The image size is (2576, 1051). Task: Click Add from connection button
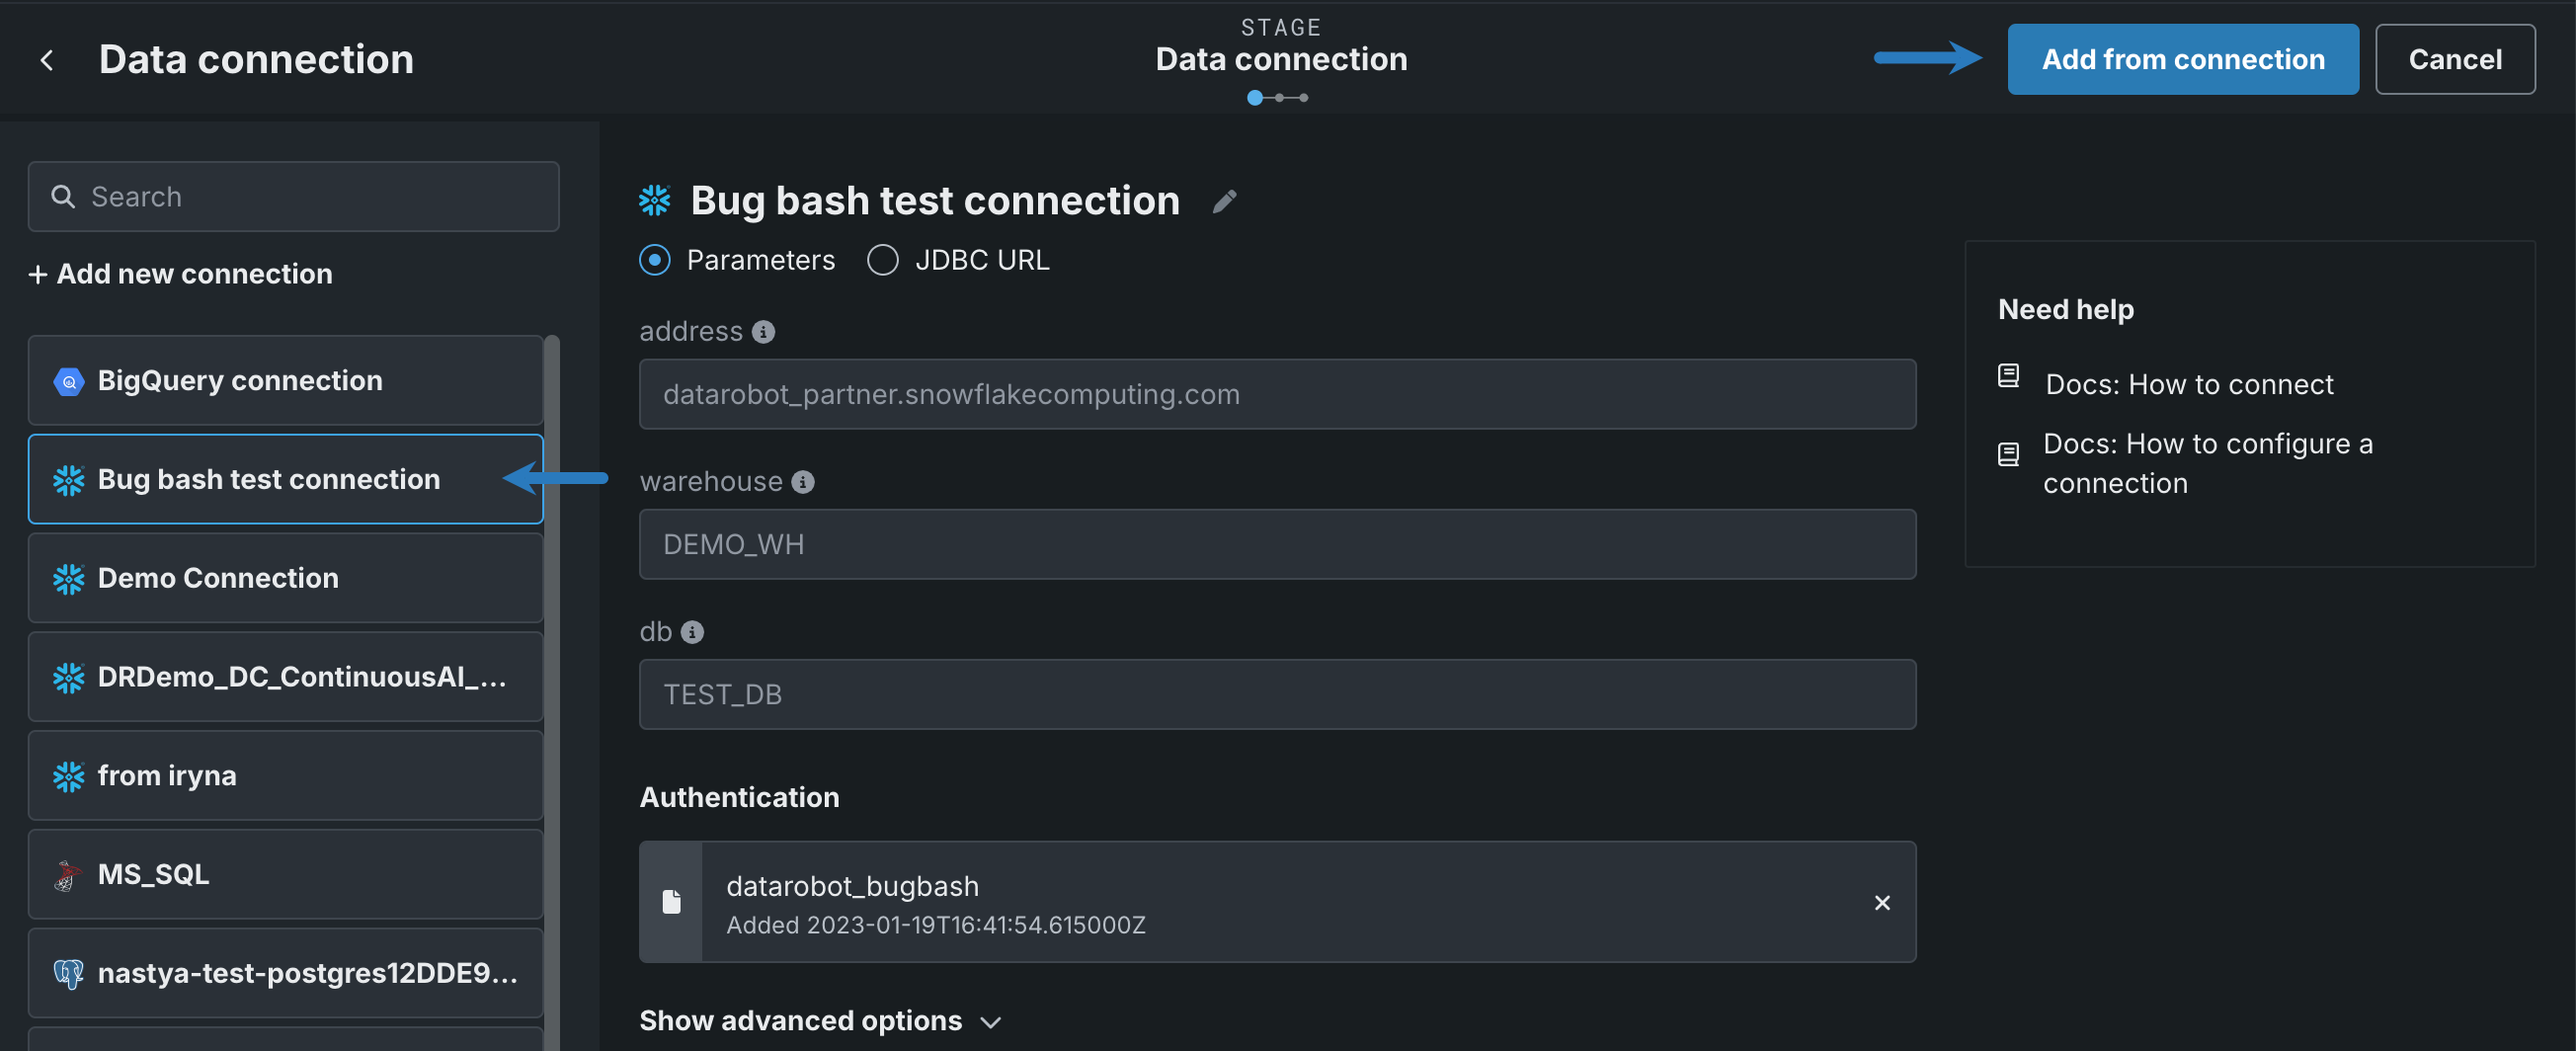coord(2182,60)
